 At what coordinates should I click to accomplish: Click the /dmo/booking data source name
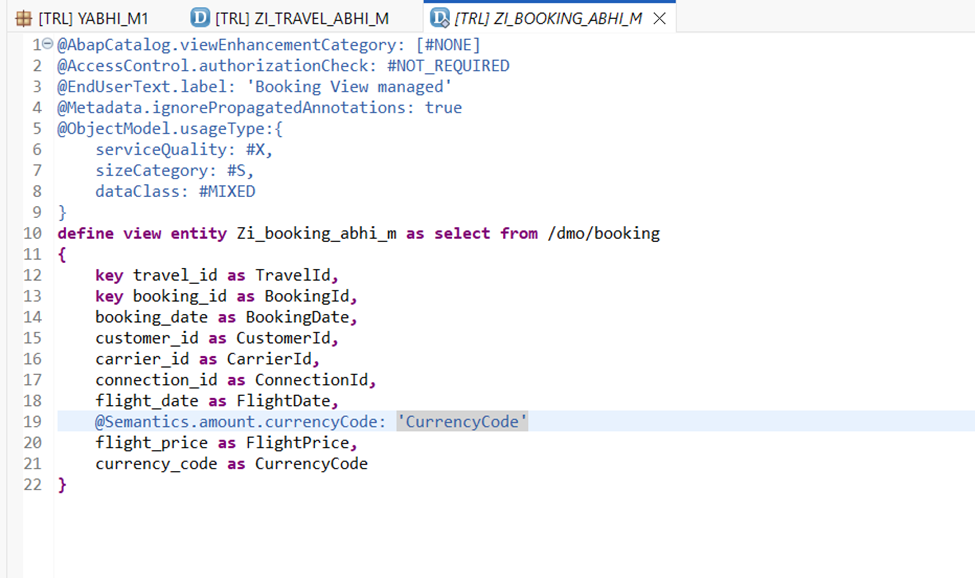pyautogui.click(x=604, y=233)
